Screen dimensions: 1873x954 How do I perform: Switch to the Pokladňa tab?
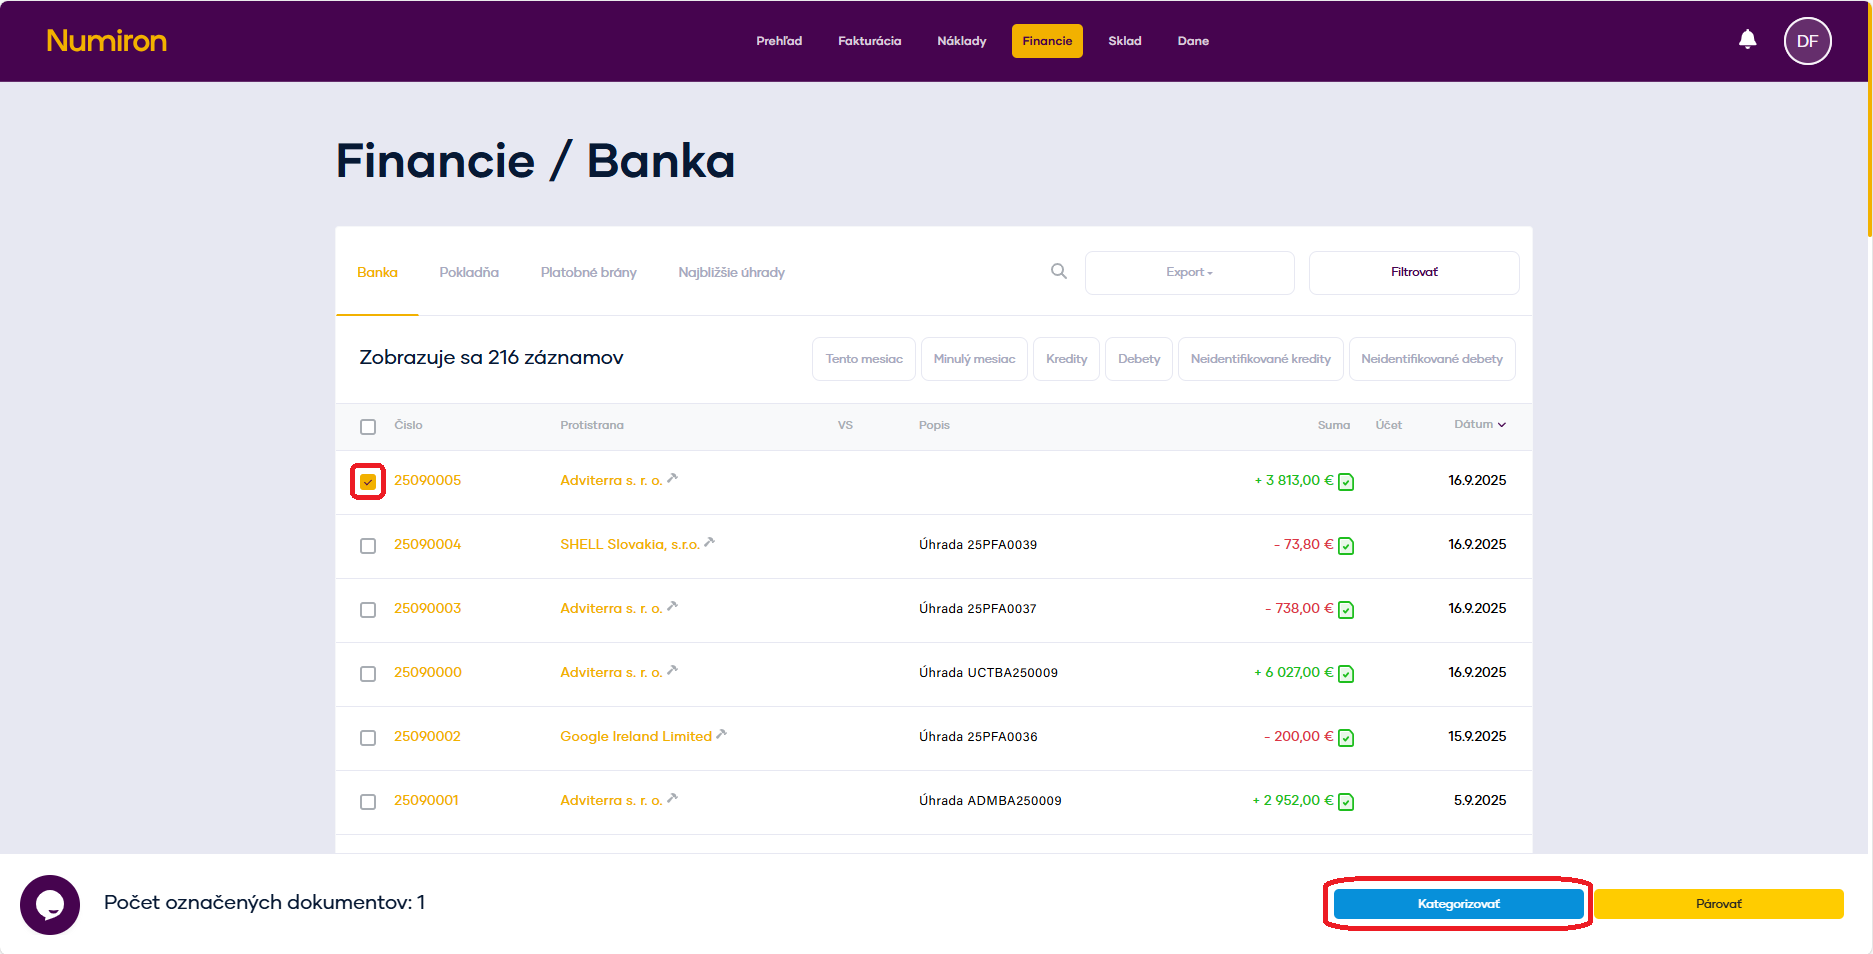click(x=469, y=272)
